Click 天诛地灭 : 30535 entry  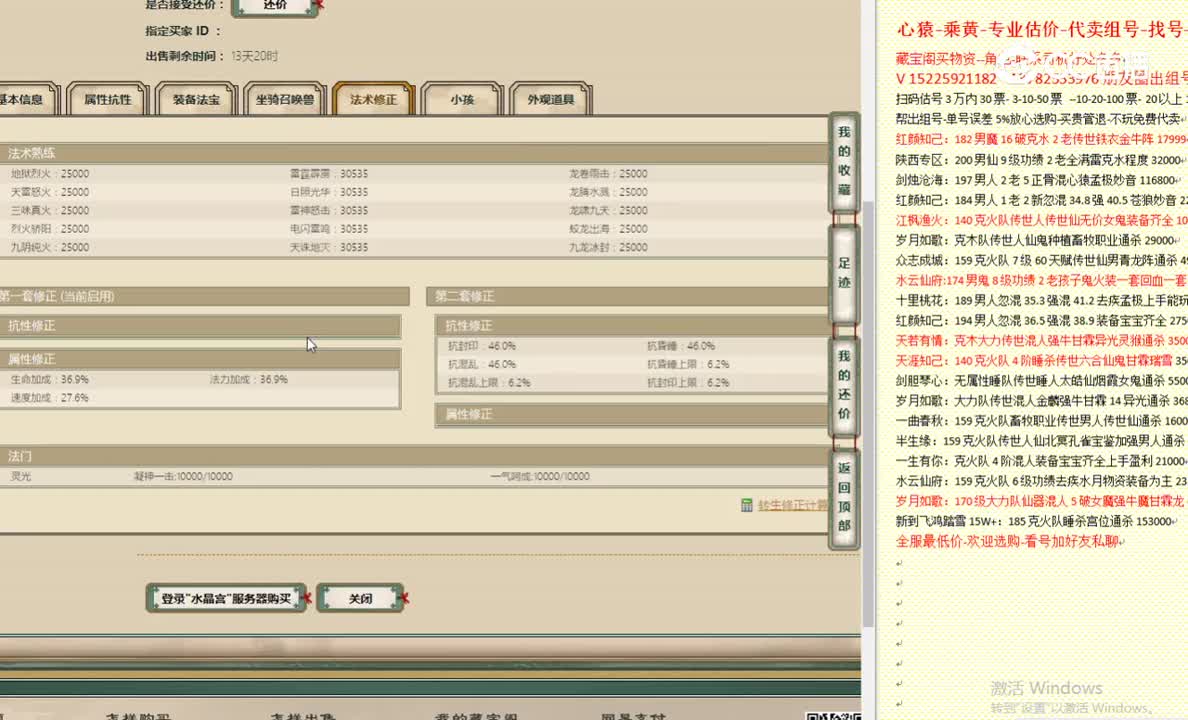[x=329, y=247]
